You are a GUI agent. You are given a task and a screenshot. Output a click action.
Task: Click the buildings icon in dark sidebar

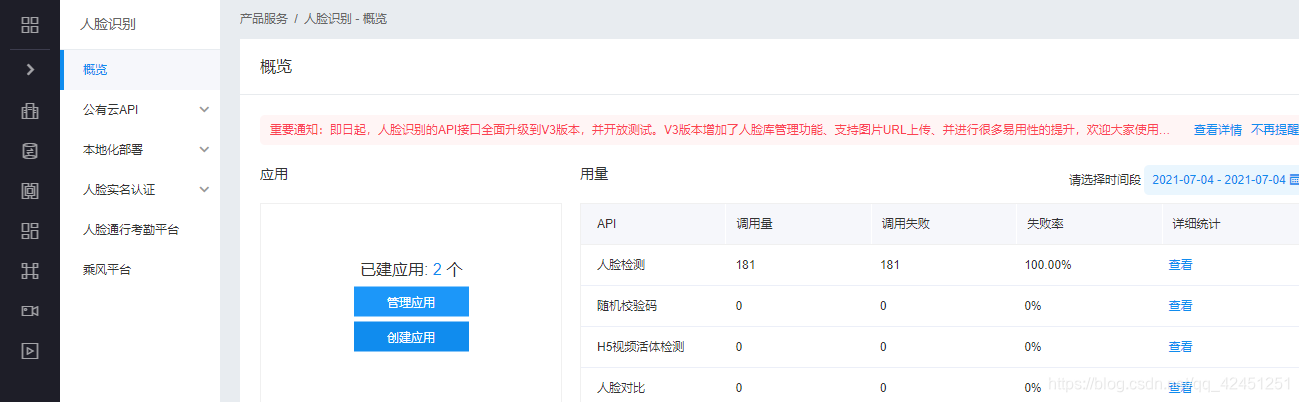pyautogui.click(x=30, y=110)
